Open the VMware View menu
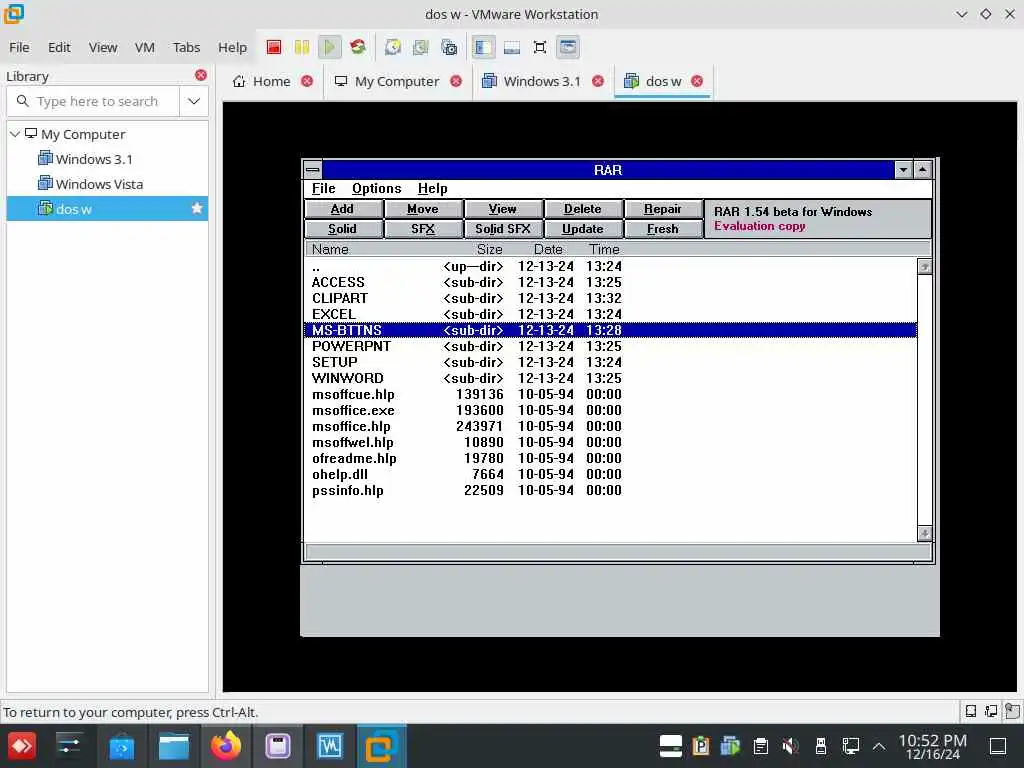 pos(103,47)
